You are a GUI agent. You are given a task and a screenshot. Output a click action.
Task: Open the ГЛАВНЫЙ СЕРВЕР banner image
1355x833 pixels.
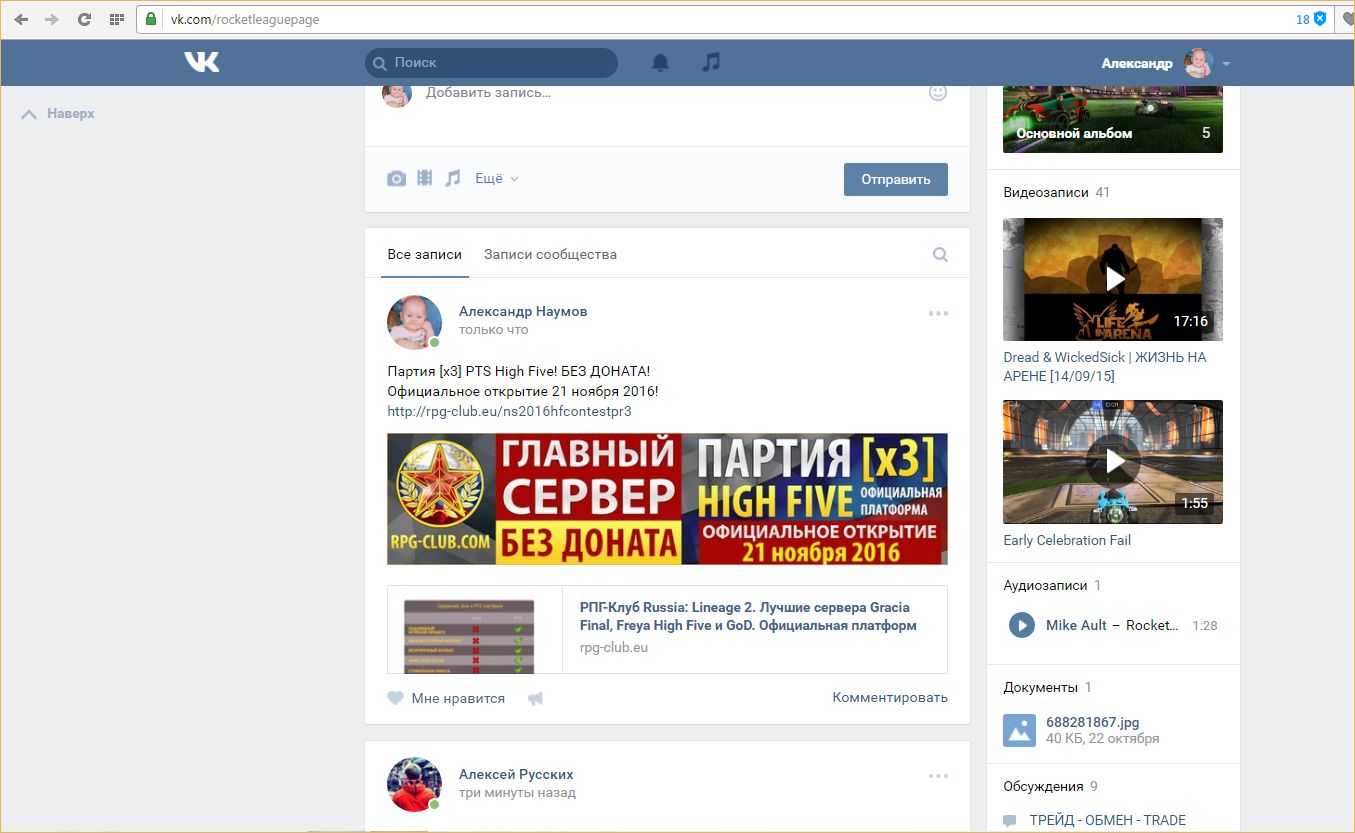[x=667, y=499]
